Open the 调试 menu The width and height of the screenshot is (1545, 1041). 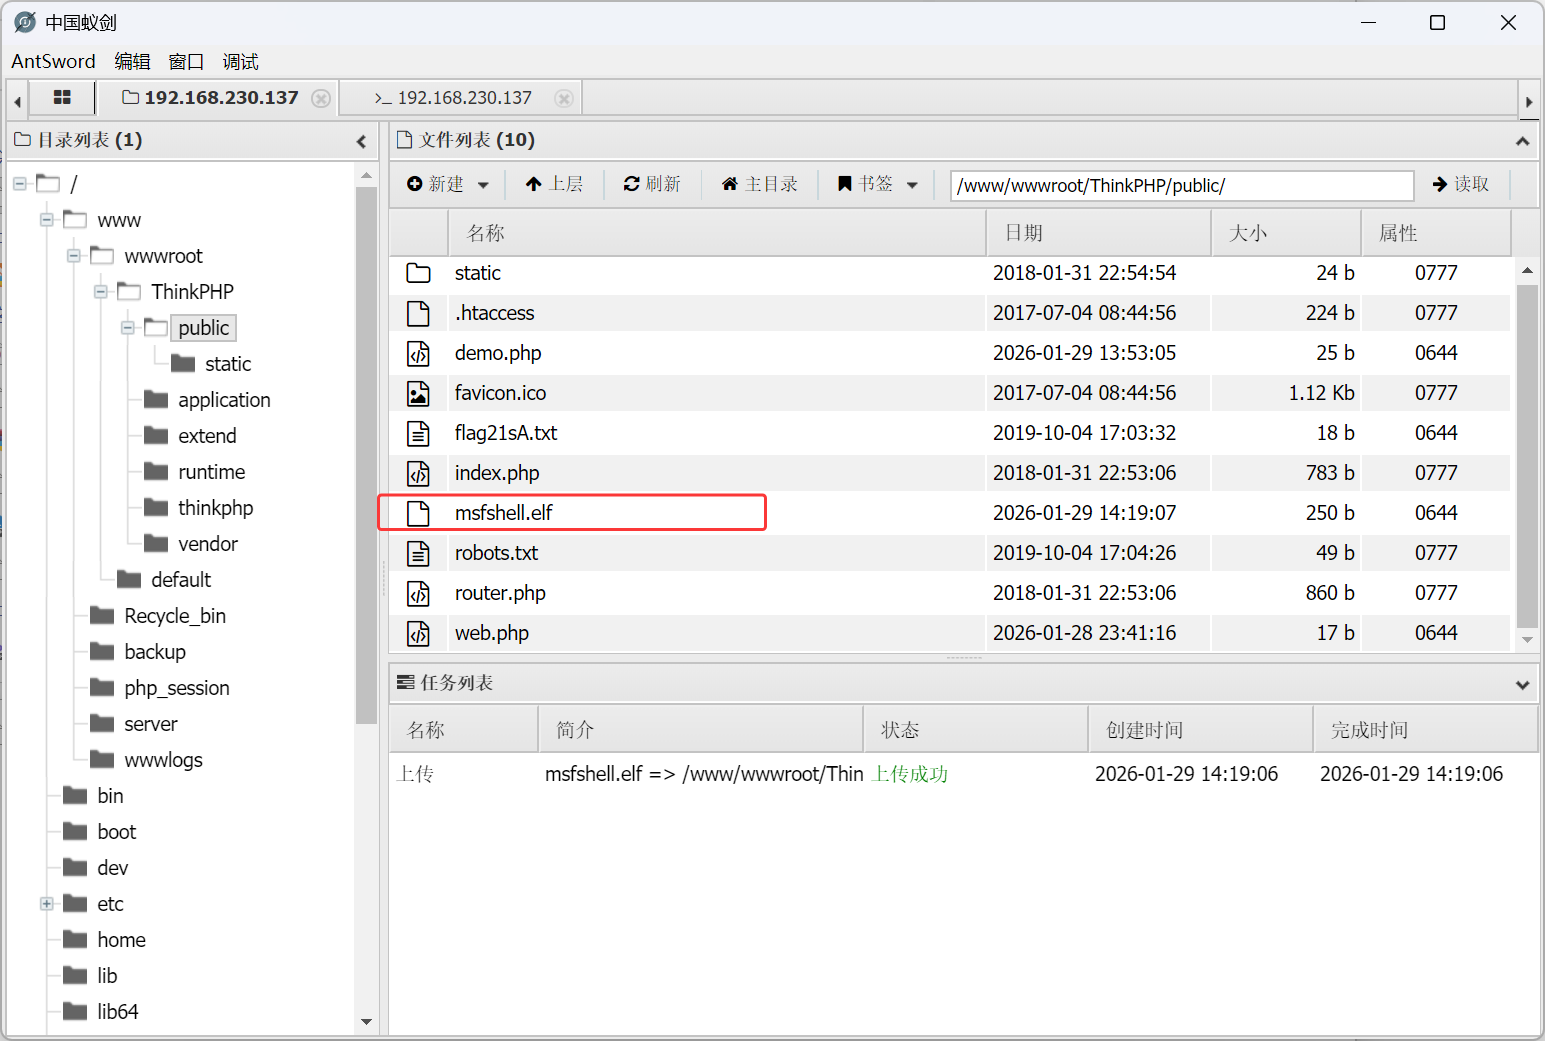pyautogui.click(x=240, y=62)
